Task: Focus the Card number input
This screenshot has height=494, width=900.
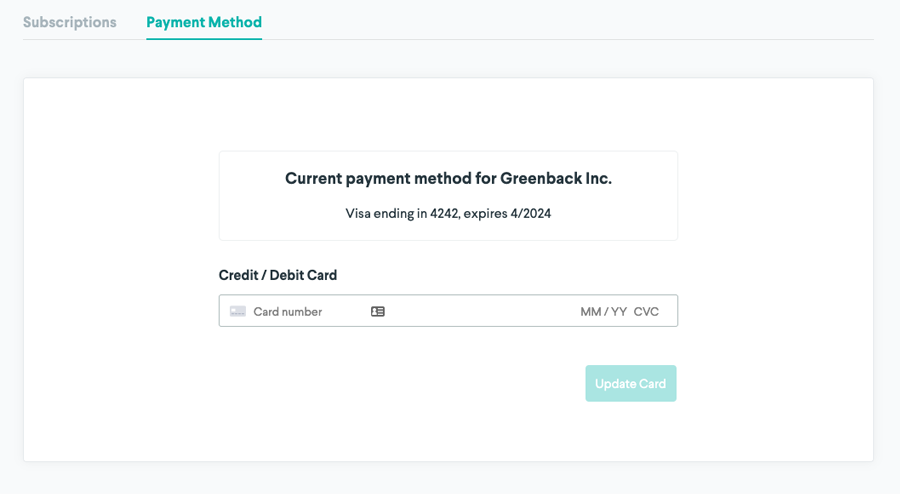Action: (300, 312)
